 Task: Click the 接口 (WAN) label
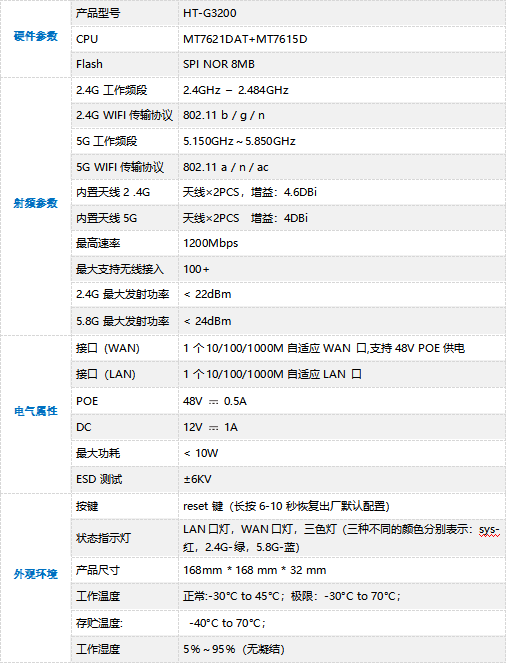pyautogui.click(x=108, y=348)
